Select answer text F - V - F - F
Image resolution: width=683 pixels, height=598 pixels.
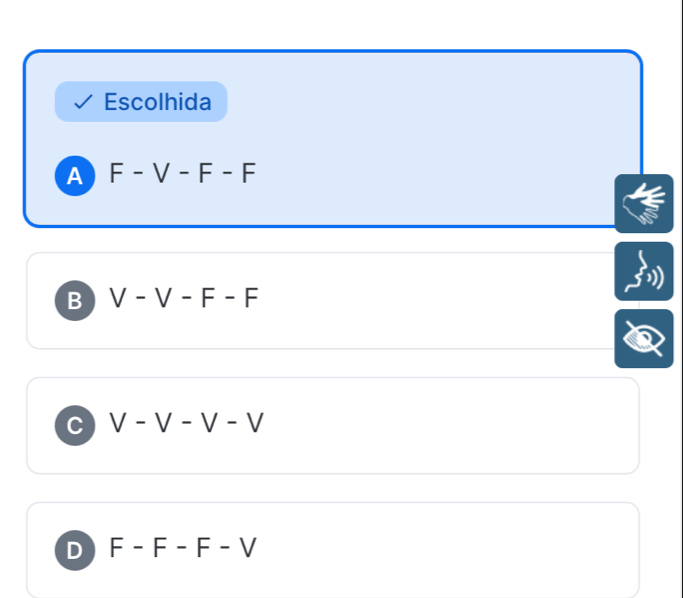(183, 174)
